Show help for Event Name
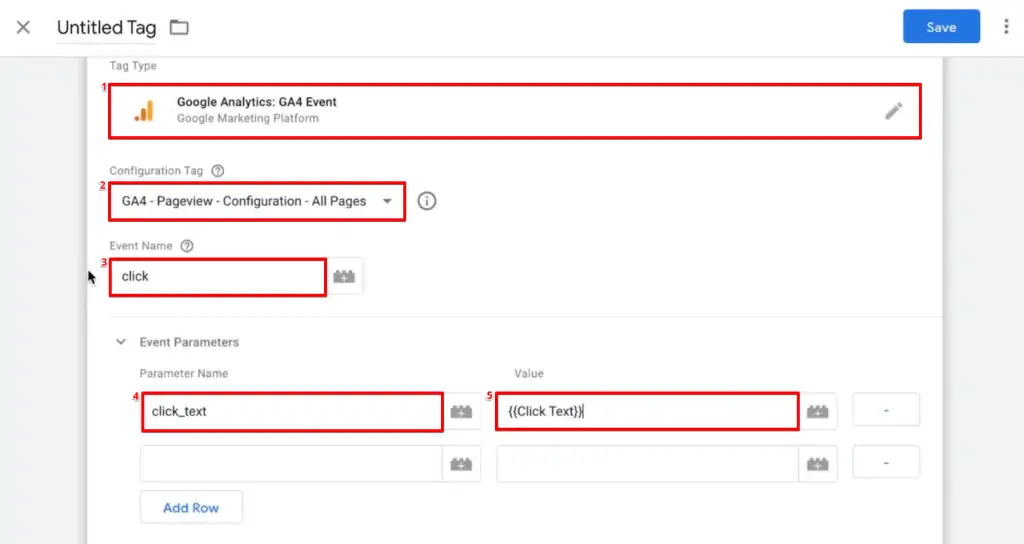 pyautogui.click(x=187, y=246)
